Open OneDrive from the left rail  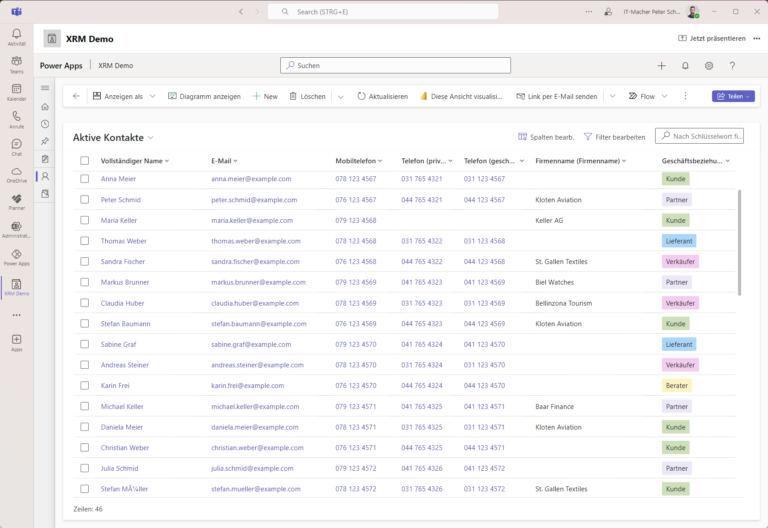pyautogui.click(x=16, y=174)
